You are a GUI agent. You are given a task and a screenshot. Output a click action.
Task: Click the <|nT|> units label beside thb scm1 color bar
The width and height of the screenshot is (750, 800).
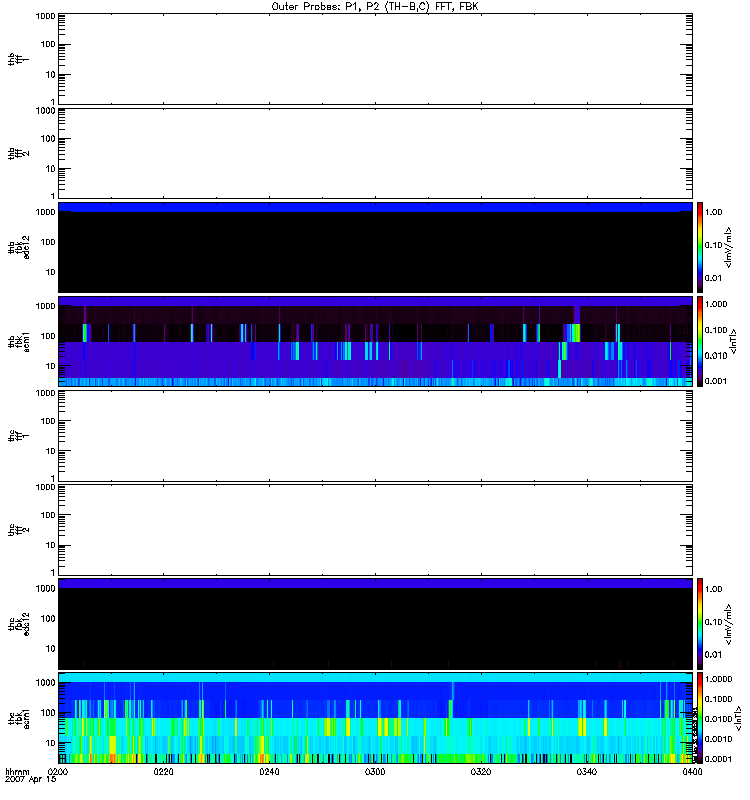[734, 341]
